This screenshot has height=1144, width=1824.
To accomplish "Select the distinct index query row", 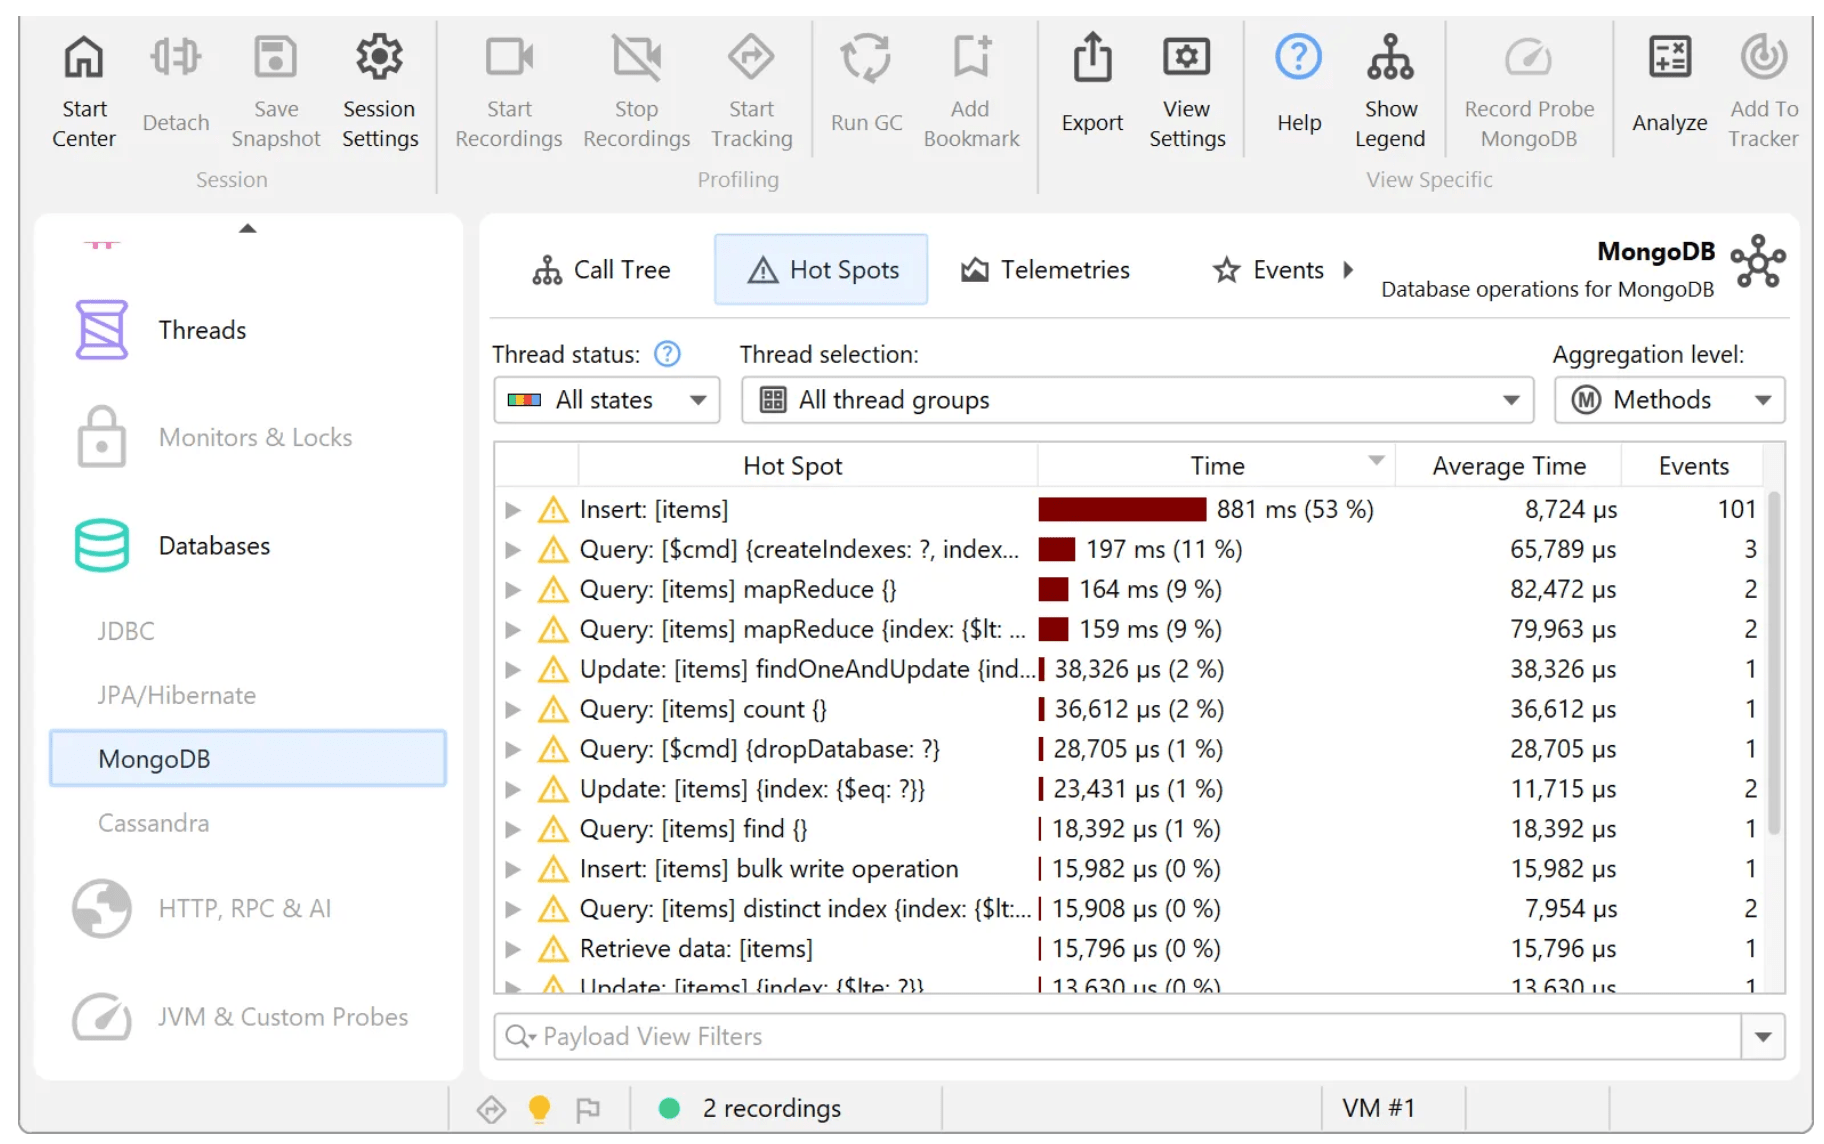I will 1131,909.
